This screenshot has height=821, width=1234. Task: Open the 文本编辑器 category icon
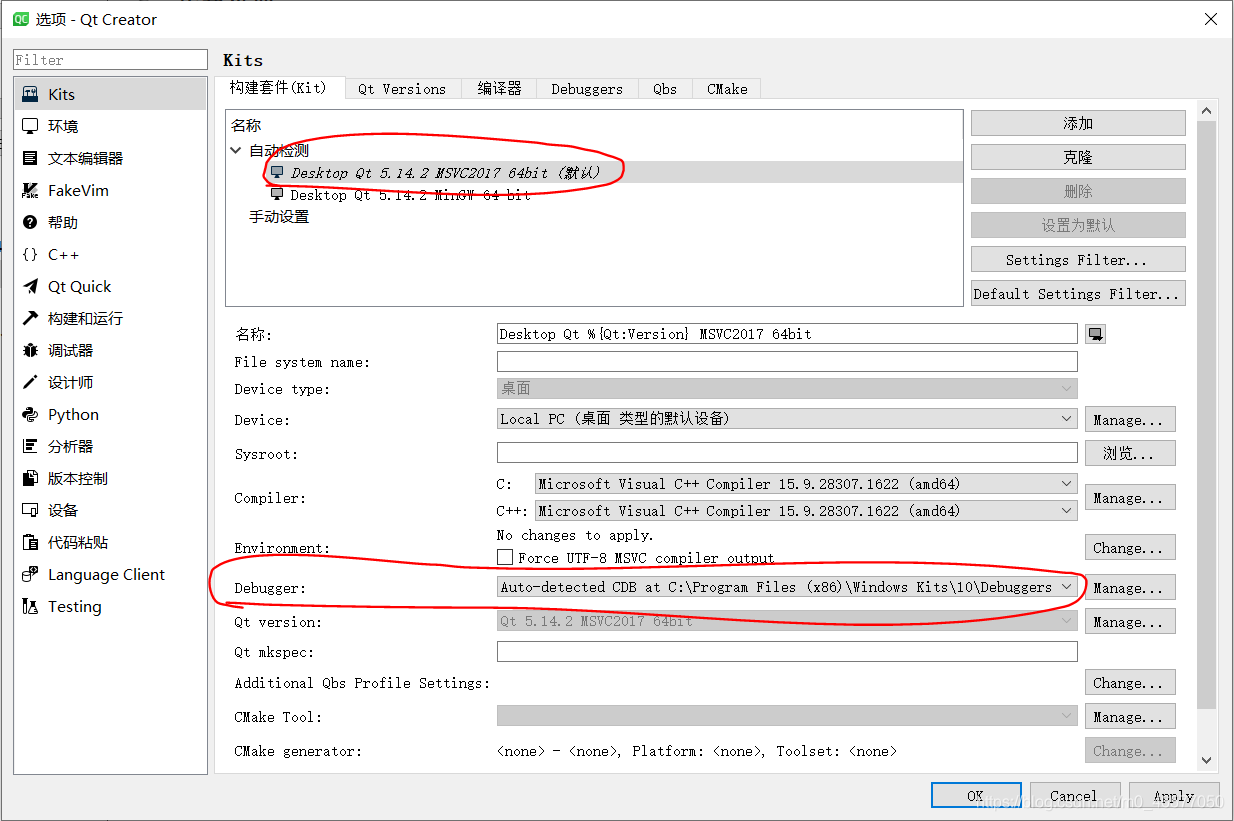point(30,158)
